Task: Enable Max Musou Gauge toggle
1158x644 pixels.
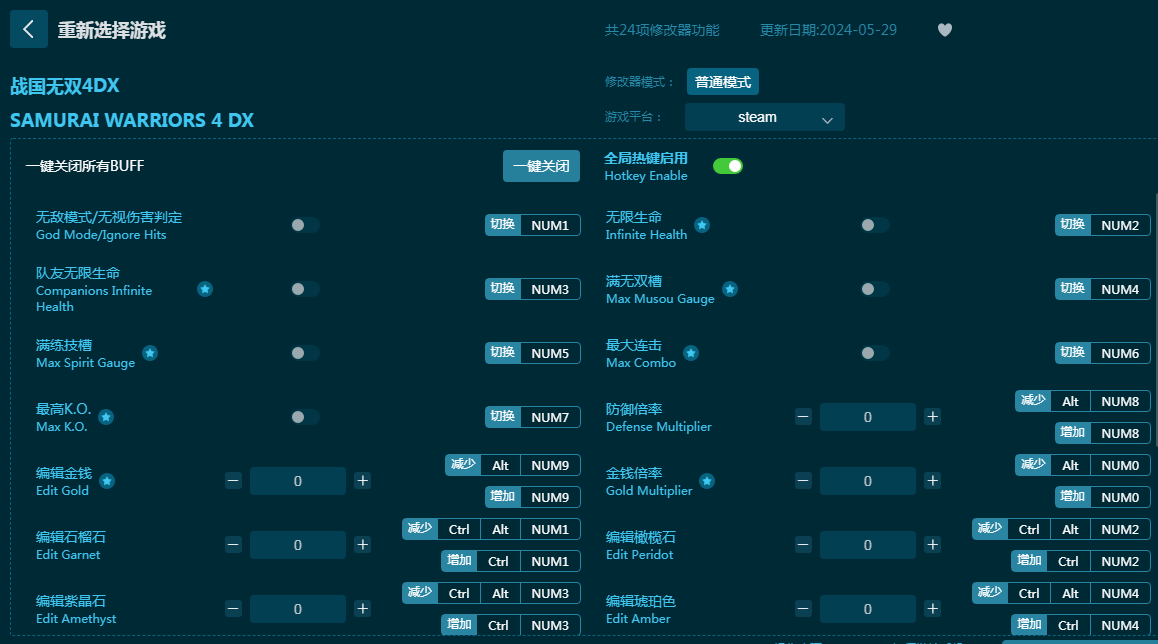Action: (874, 289)
